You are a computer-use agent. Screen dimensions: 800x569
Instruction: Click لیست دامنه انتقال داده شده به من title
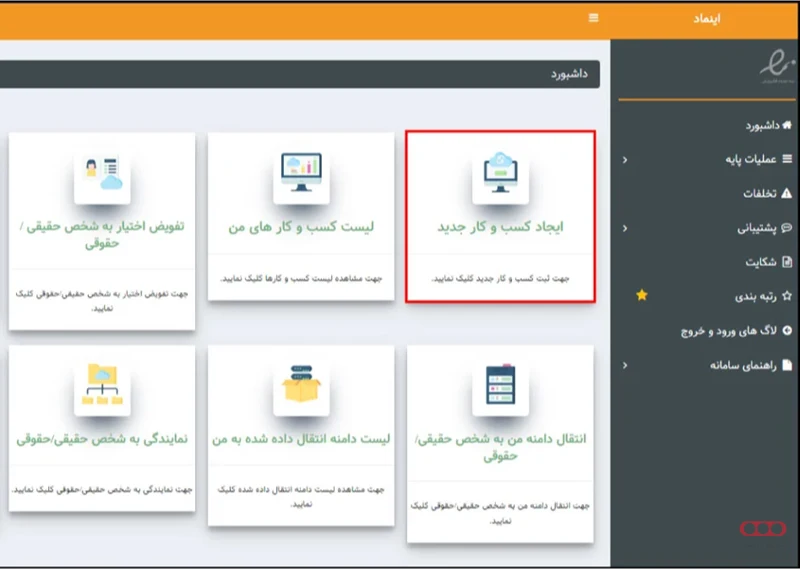tap(301, 439)
